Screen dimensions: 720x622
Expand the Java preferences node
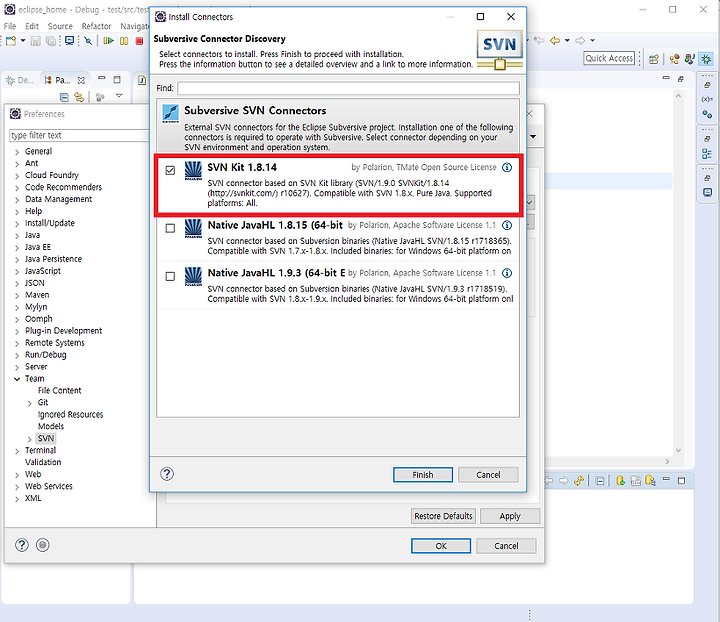[x=17, y=235]
